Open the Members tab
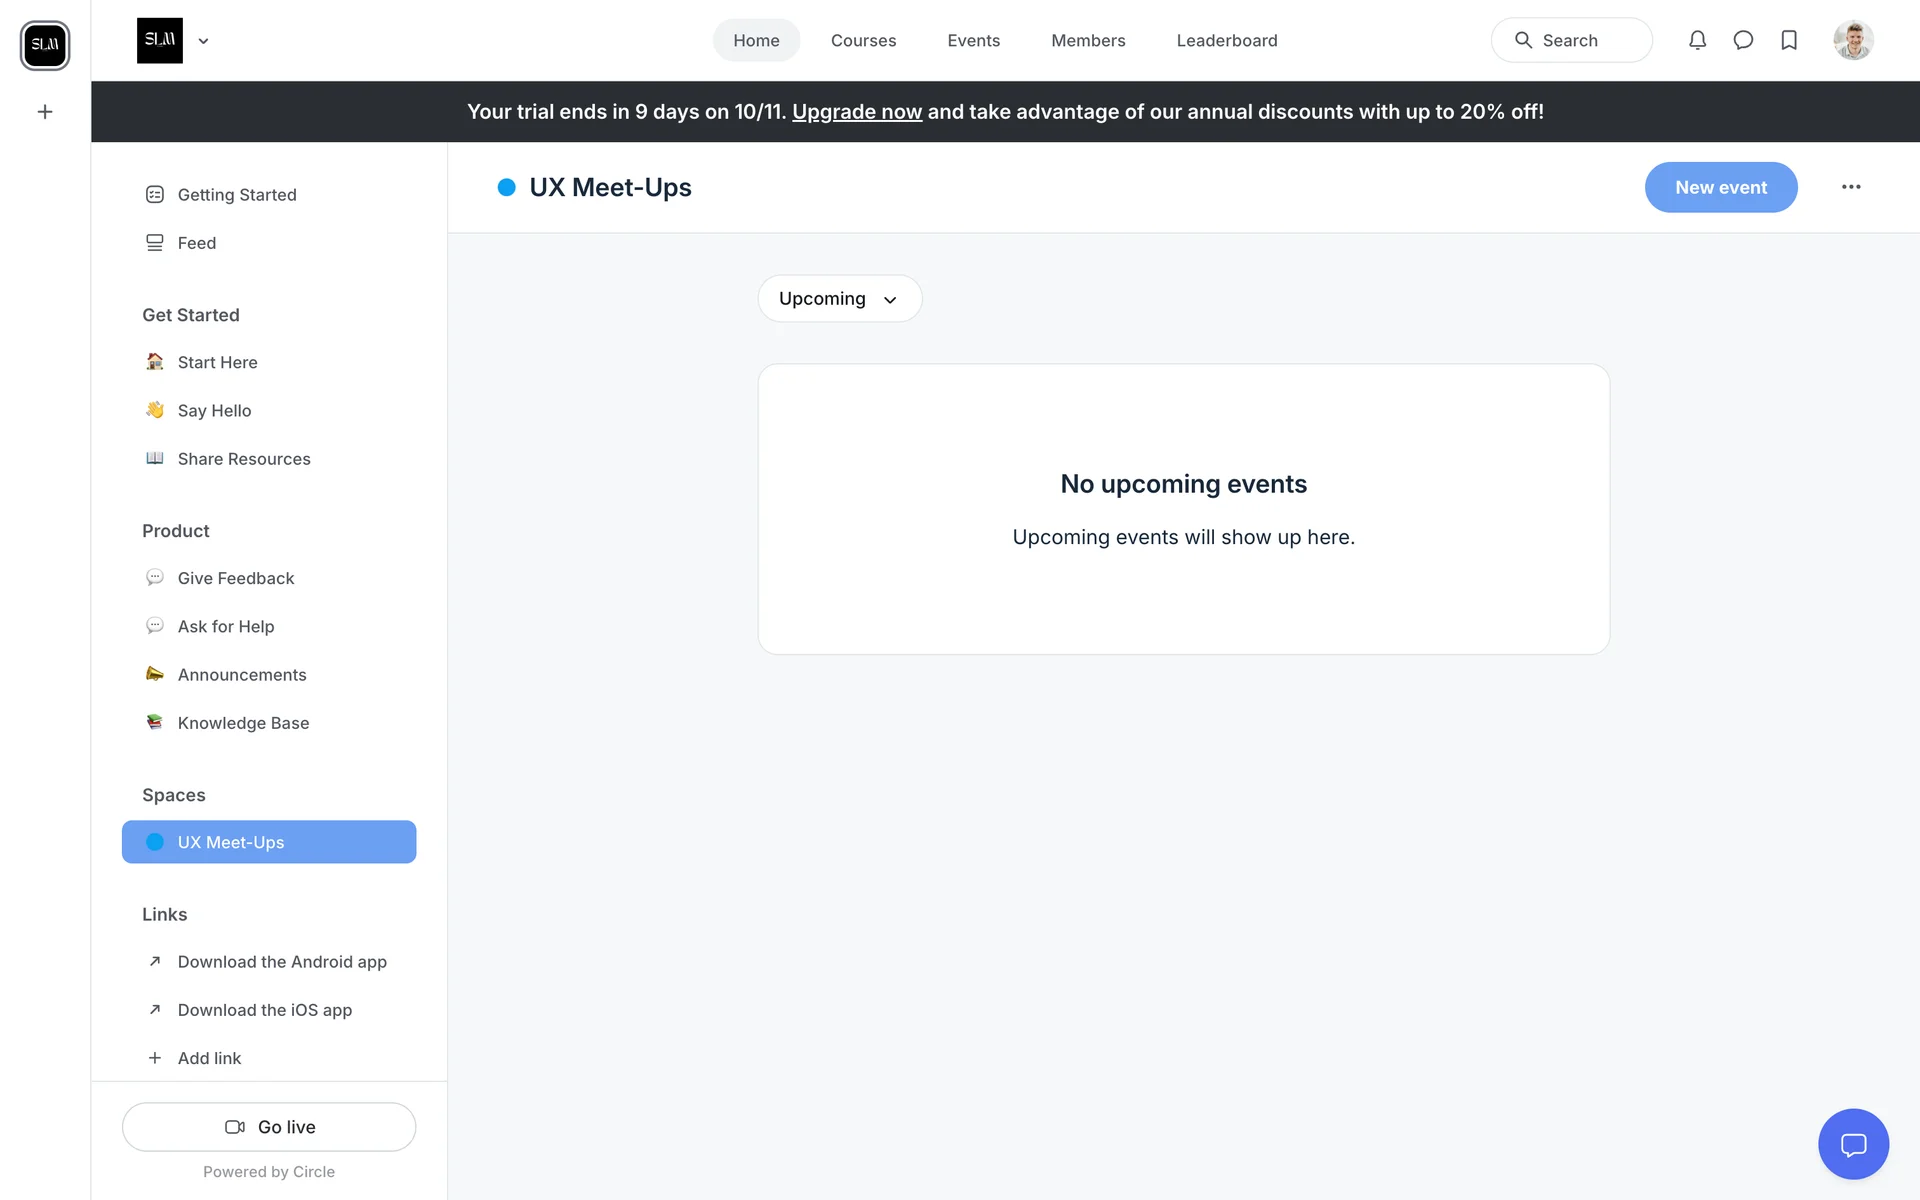The height and width of the screenshot is (1200, 1920). [x=1088, y=41]
